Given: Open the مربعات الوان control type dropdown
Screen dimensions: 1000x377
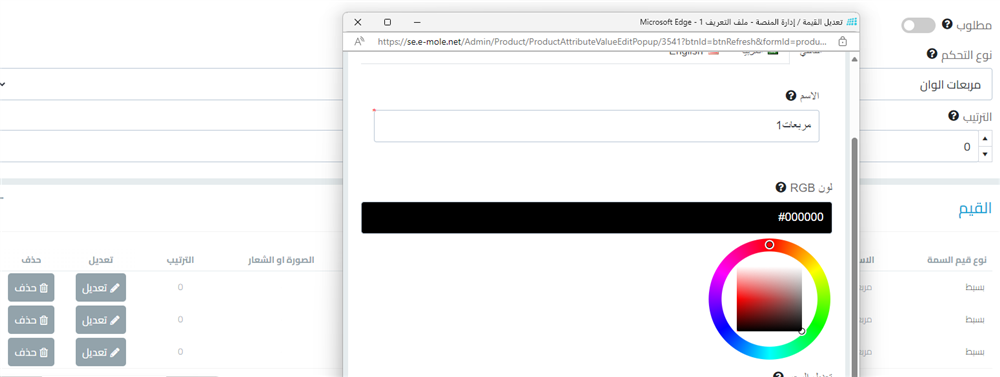Looking at the screenshot, I should click(496, 84).
